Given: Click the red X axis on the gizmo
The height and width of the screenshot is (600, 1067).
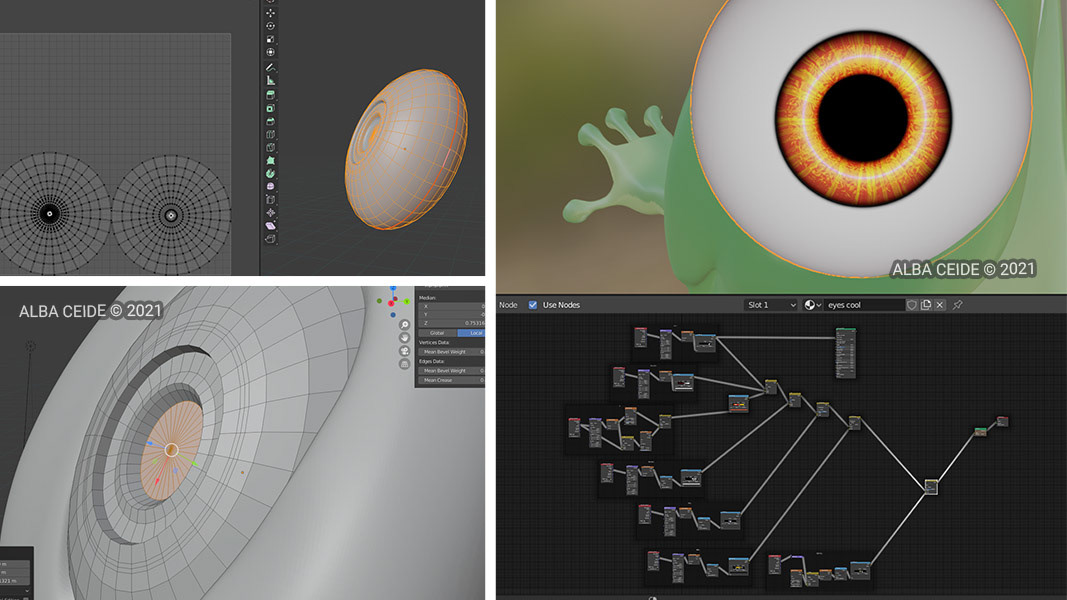Looking at the screenshot, I should [391, 303].
